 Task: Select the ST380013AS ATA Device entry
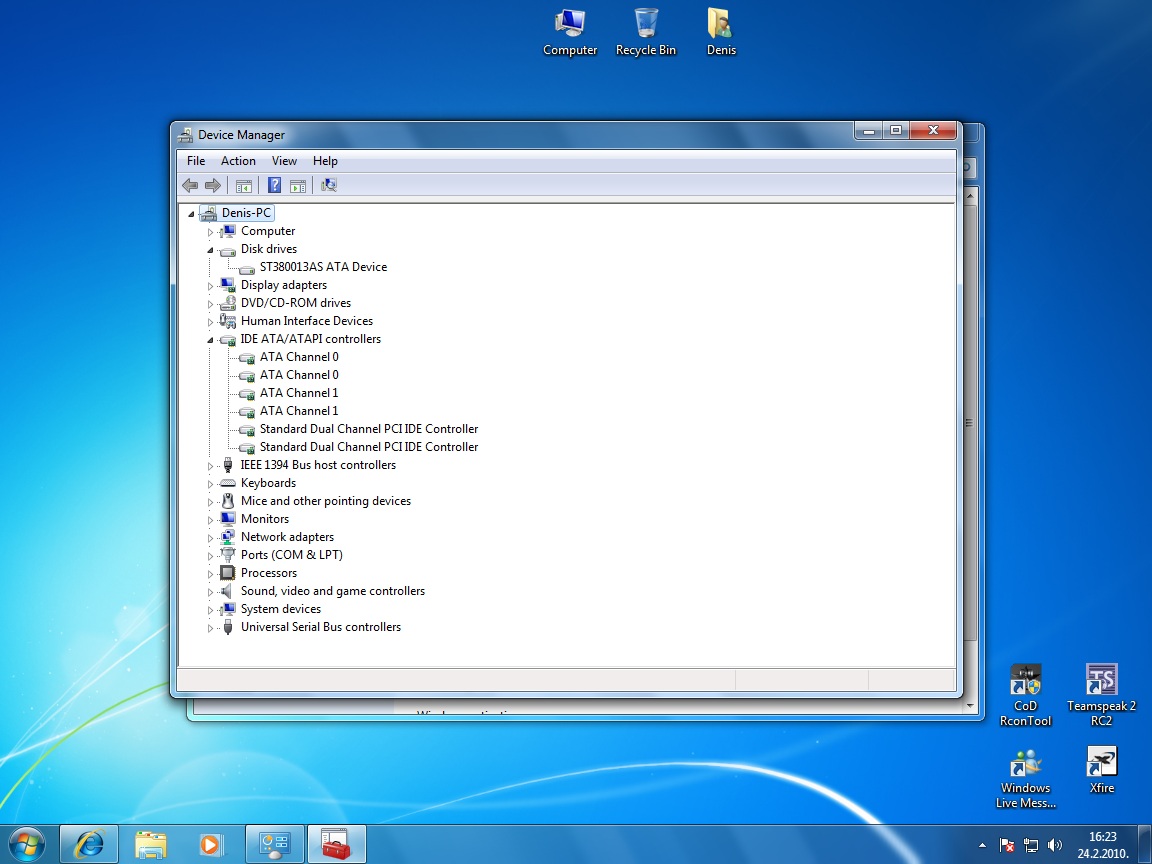point(323,267)
